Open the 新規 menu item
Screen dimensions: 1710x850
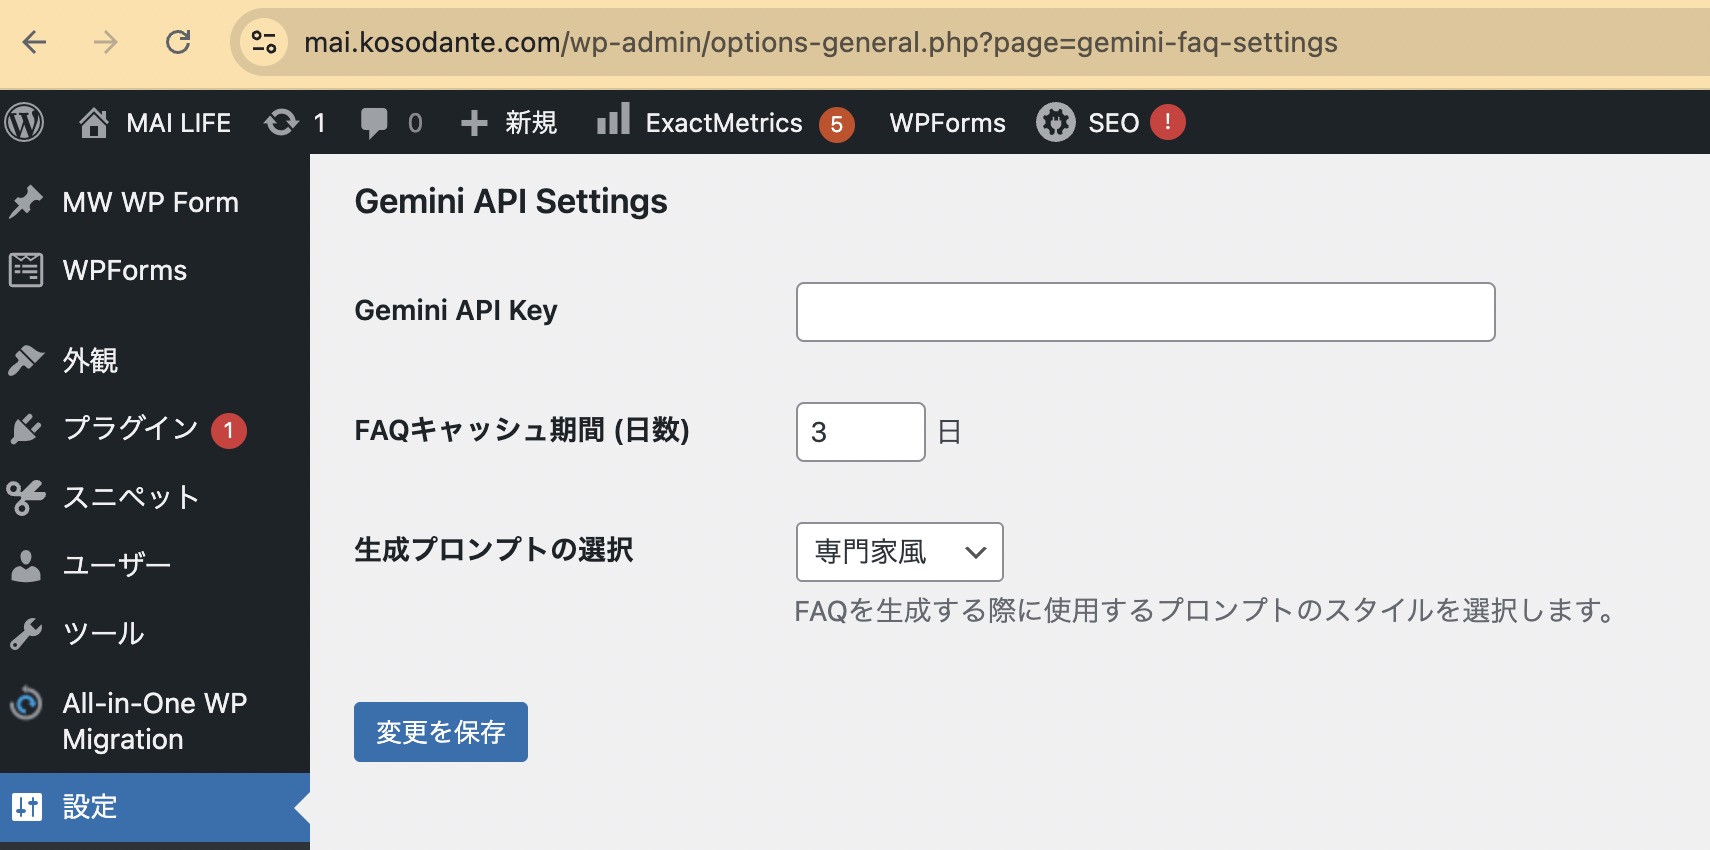point(531,123)
